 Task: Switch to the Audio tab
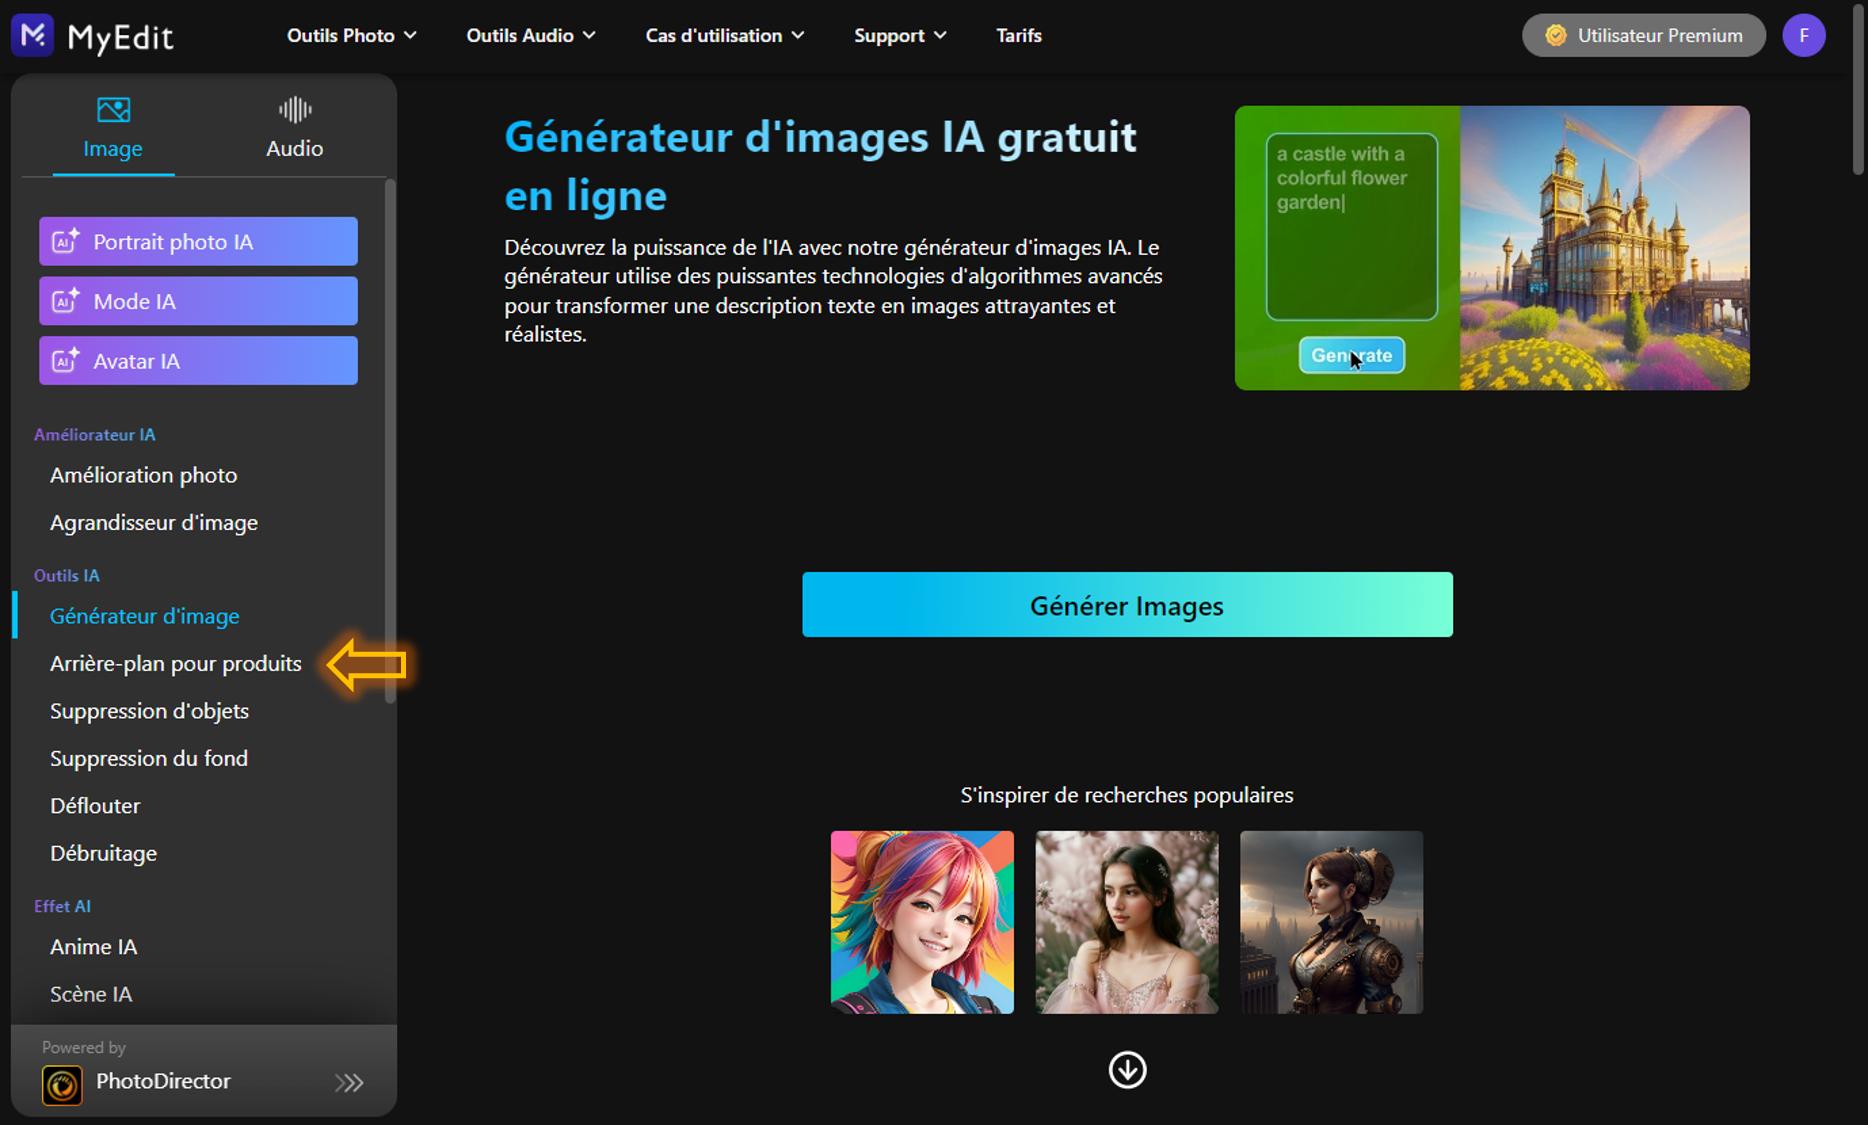294,127
